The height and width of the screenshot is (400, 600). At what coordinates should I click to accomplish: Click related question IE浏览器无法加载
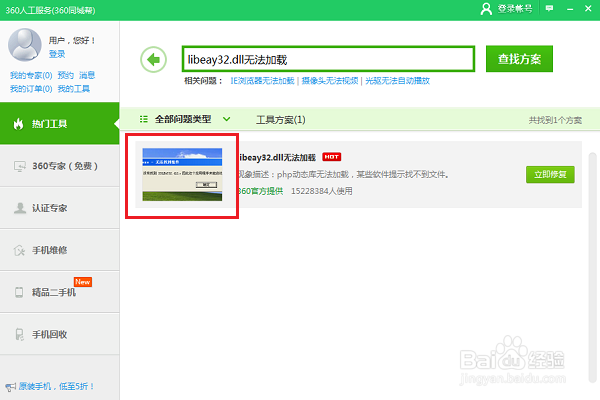coord(262,81)
